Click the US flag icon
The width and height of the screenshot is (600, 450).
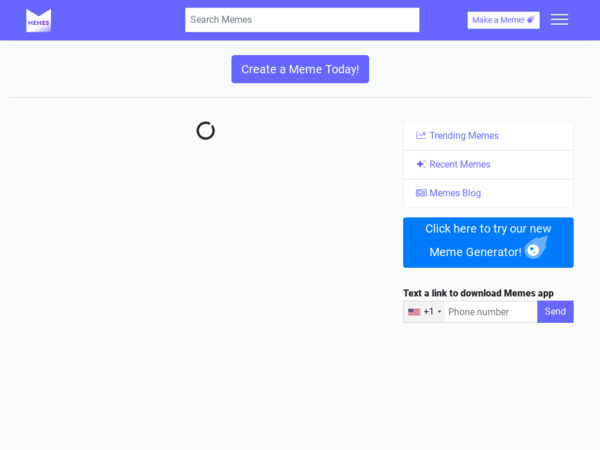pyautogui.click(x=414, y=312)
